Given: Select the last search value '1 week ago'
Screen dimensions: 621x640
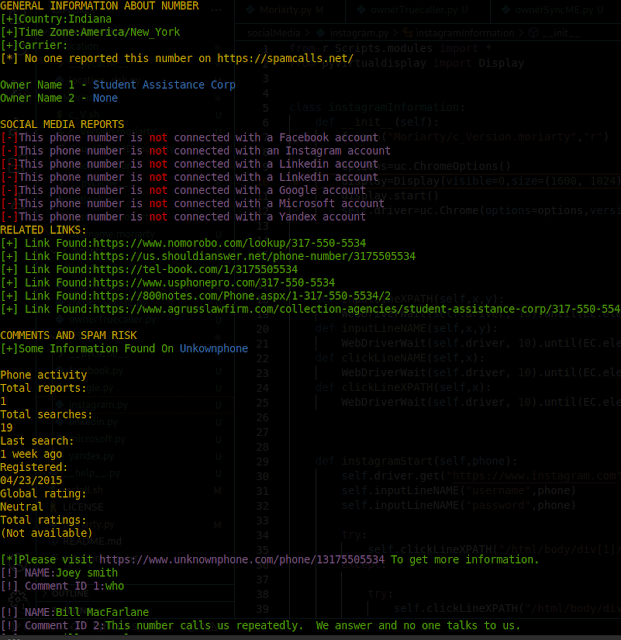Looking at the screenshot, I should pyautogui.click(x=31, y=454).
